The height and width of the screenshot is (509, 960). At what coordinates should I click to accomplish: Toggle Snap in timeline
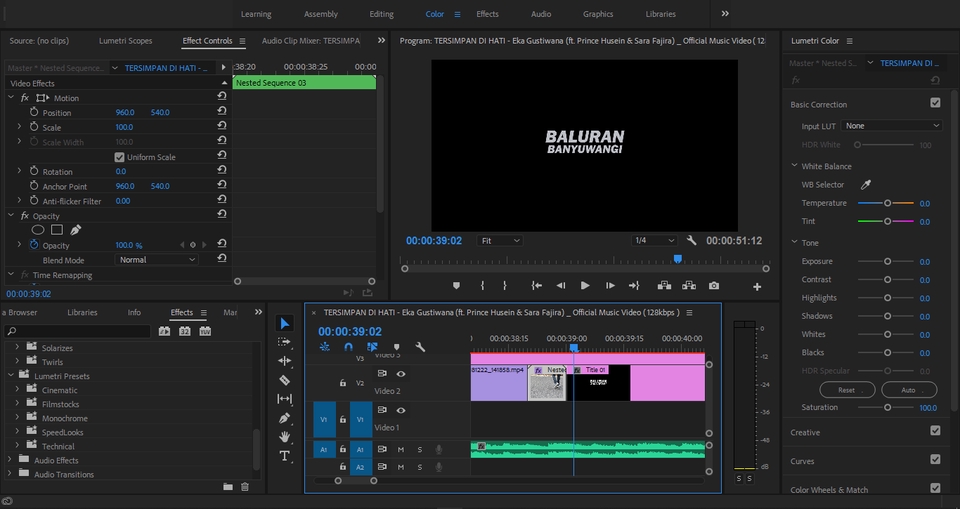point(348,347)
